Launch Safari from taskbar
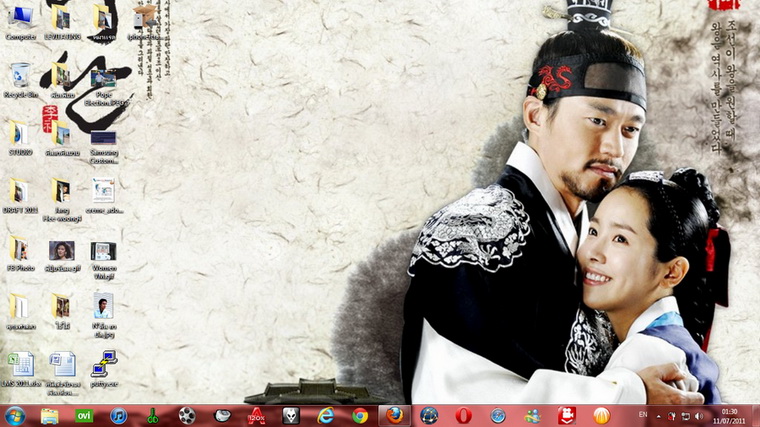This screenshot has width=760, height=427. coord(498,416)
